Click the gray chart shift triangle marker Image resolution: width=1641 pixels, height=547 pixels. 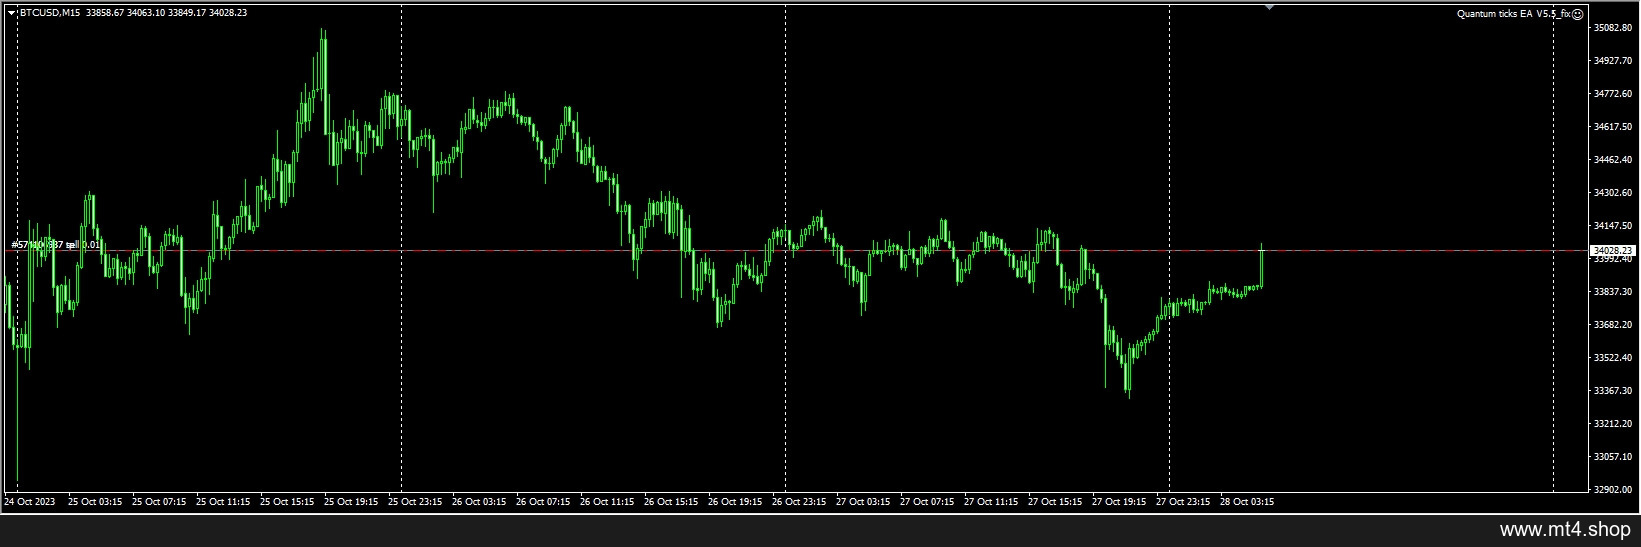pos(1269,8)
